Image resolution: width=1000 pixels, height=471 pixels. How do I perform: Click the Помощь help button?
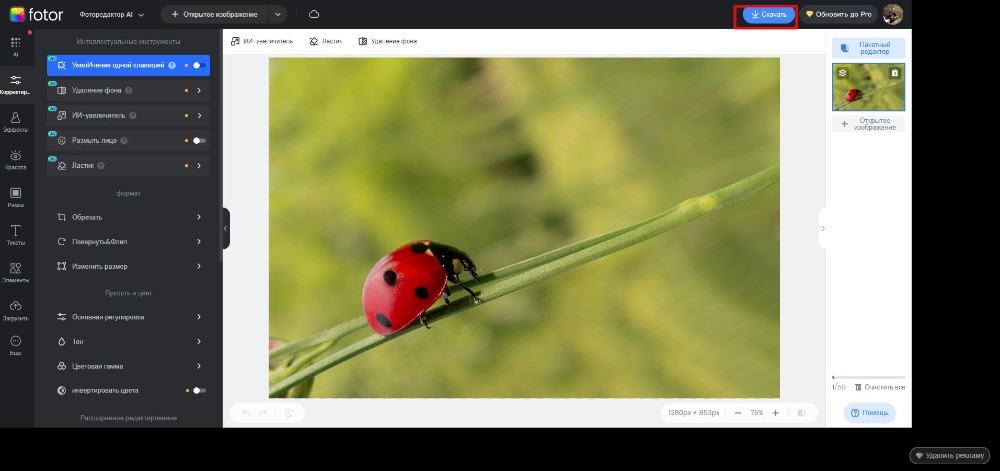coord(869,412)
